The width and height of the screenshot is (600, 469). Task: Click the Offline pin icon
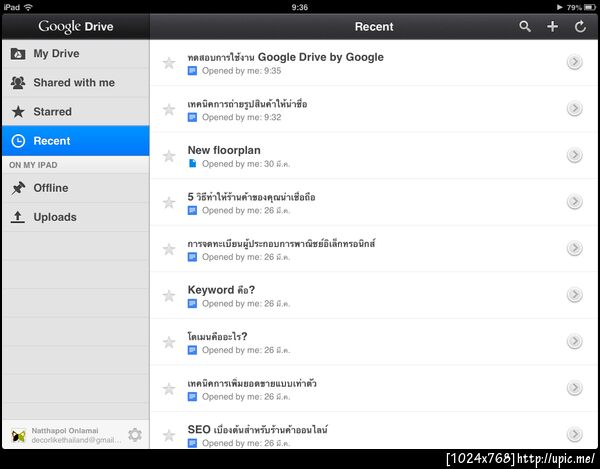pos(18,188)
